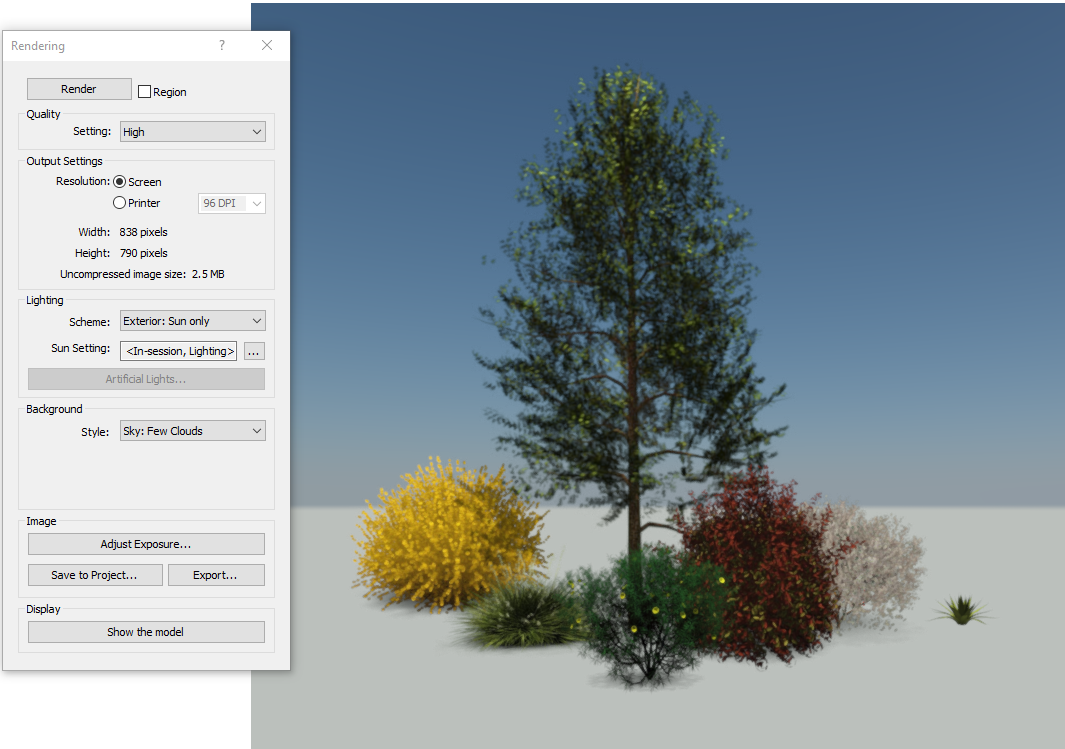
Task: Open sun settings via the ellipsis button
Action: click(x=254, y=351)
